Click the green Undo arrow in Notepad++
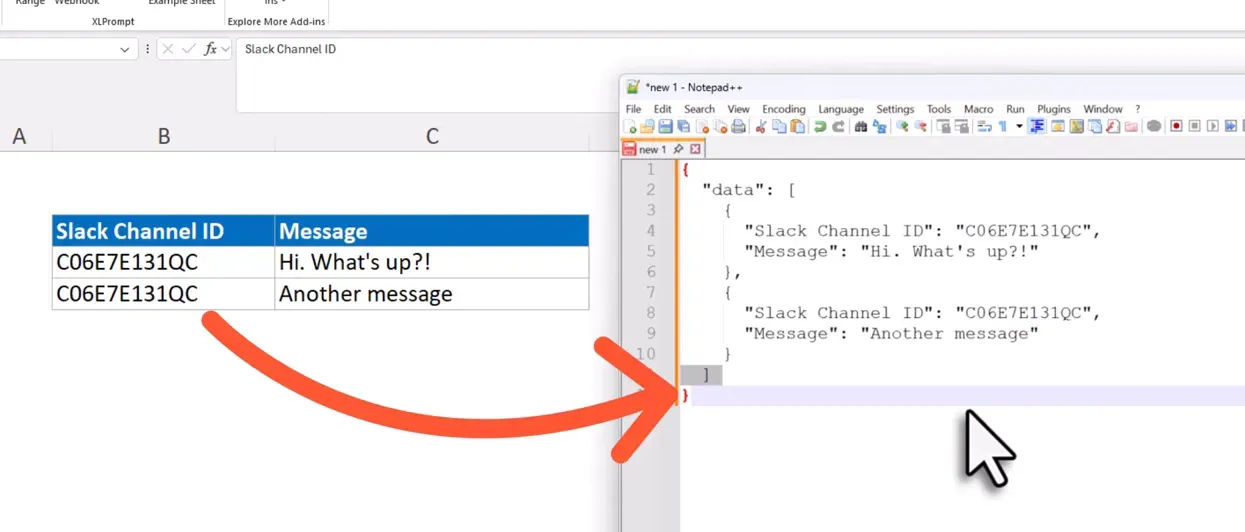 coord(819,126)
